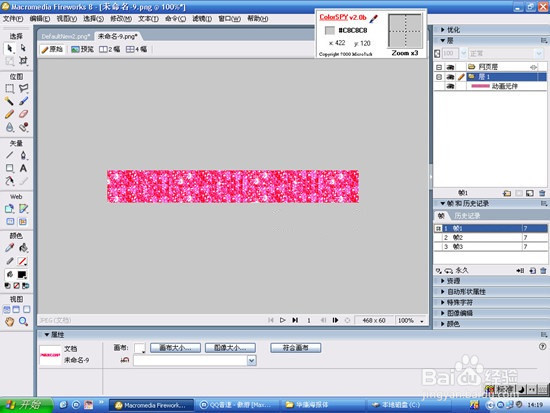
Task: Collapse the 帧和历史记录 panel
Action: [x=443, y=204]
